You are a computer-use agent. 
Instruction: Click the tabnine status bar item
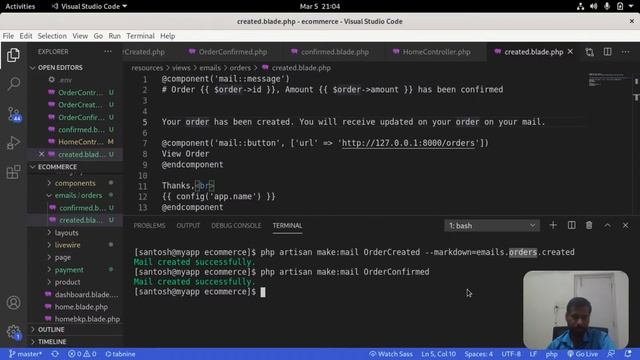pos(120,354)
